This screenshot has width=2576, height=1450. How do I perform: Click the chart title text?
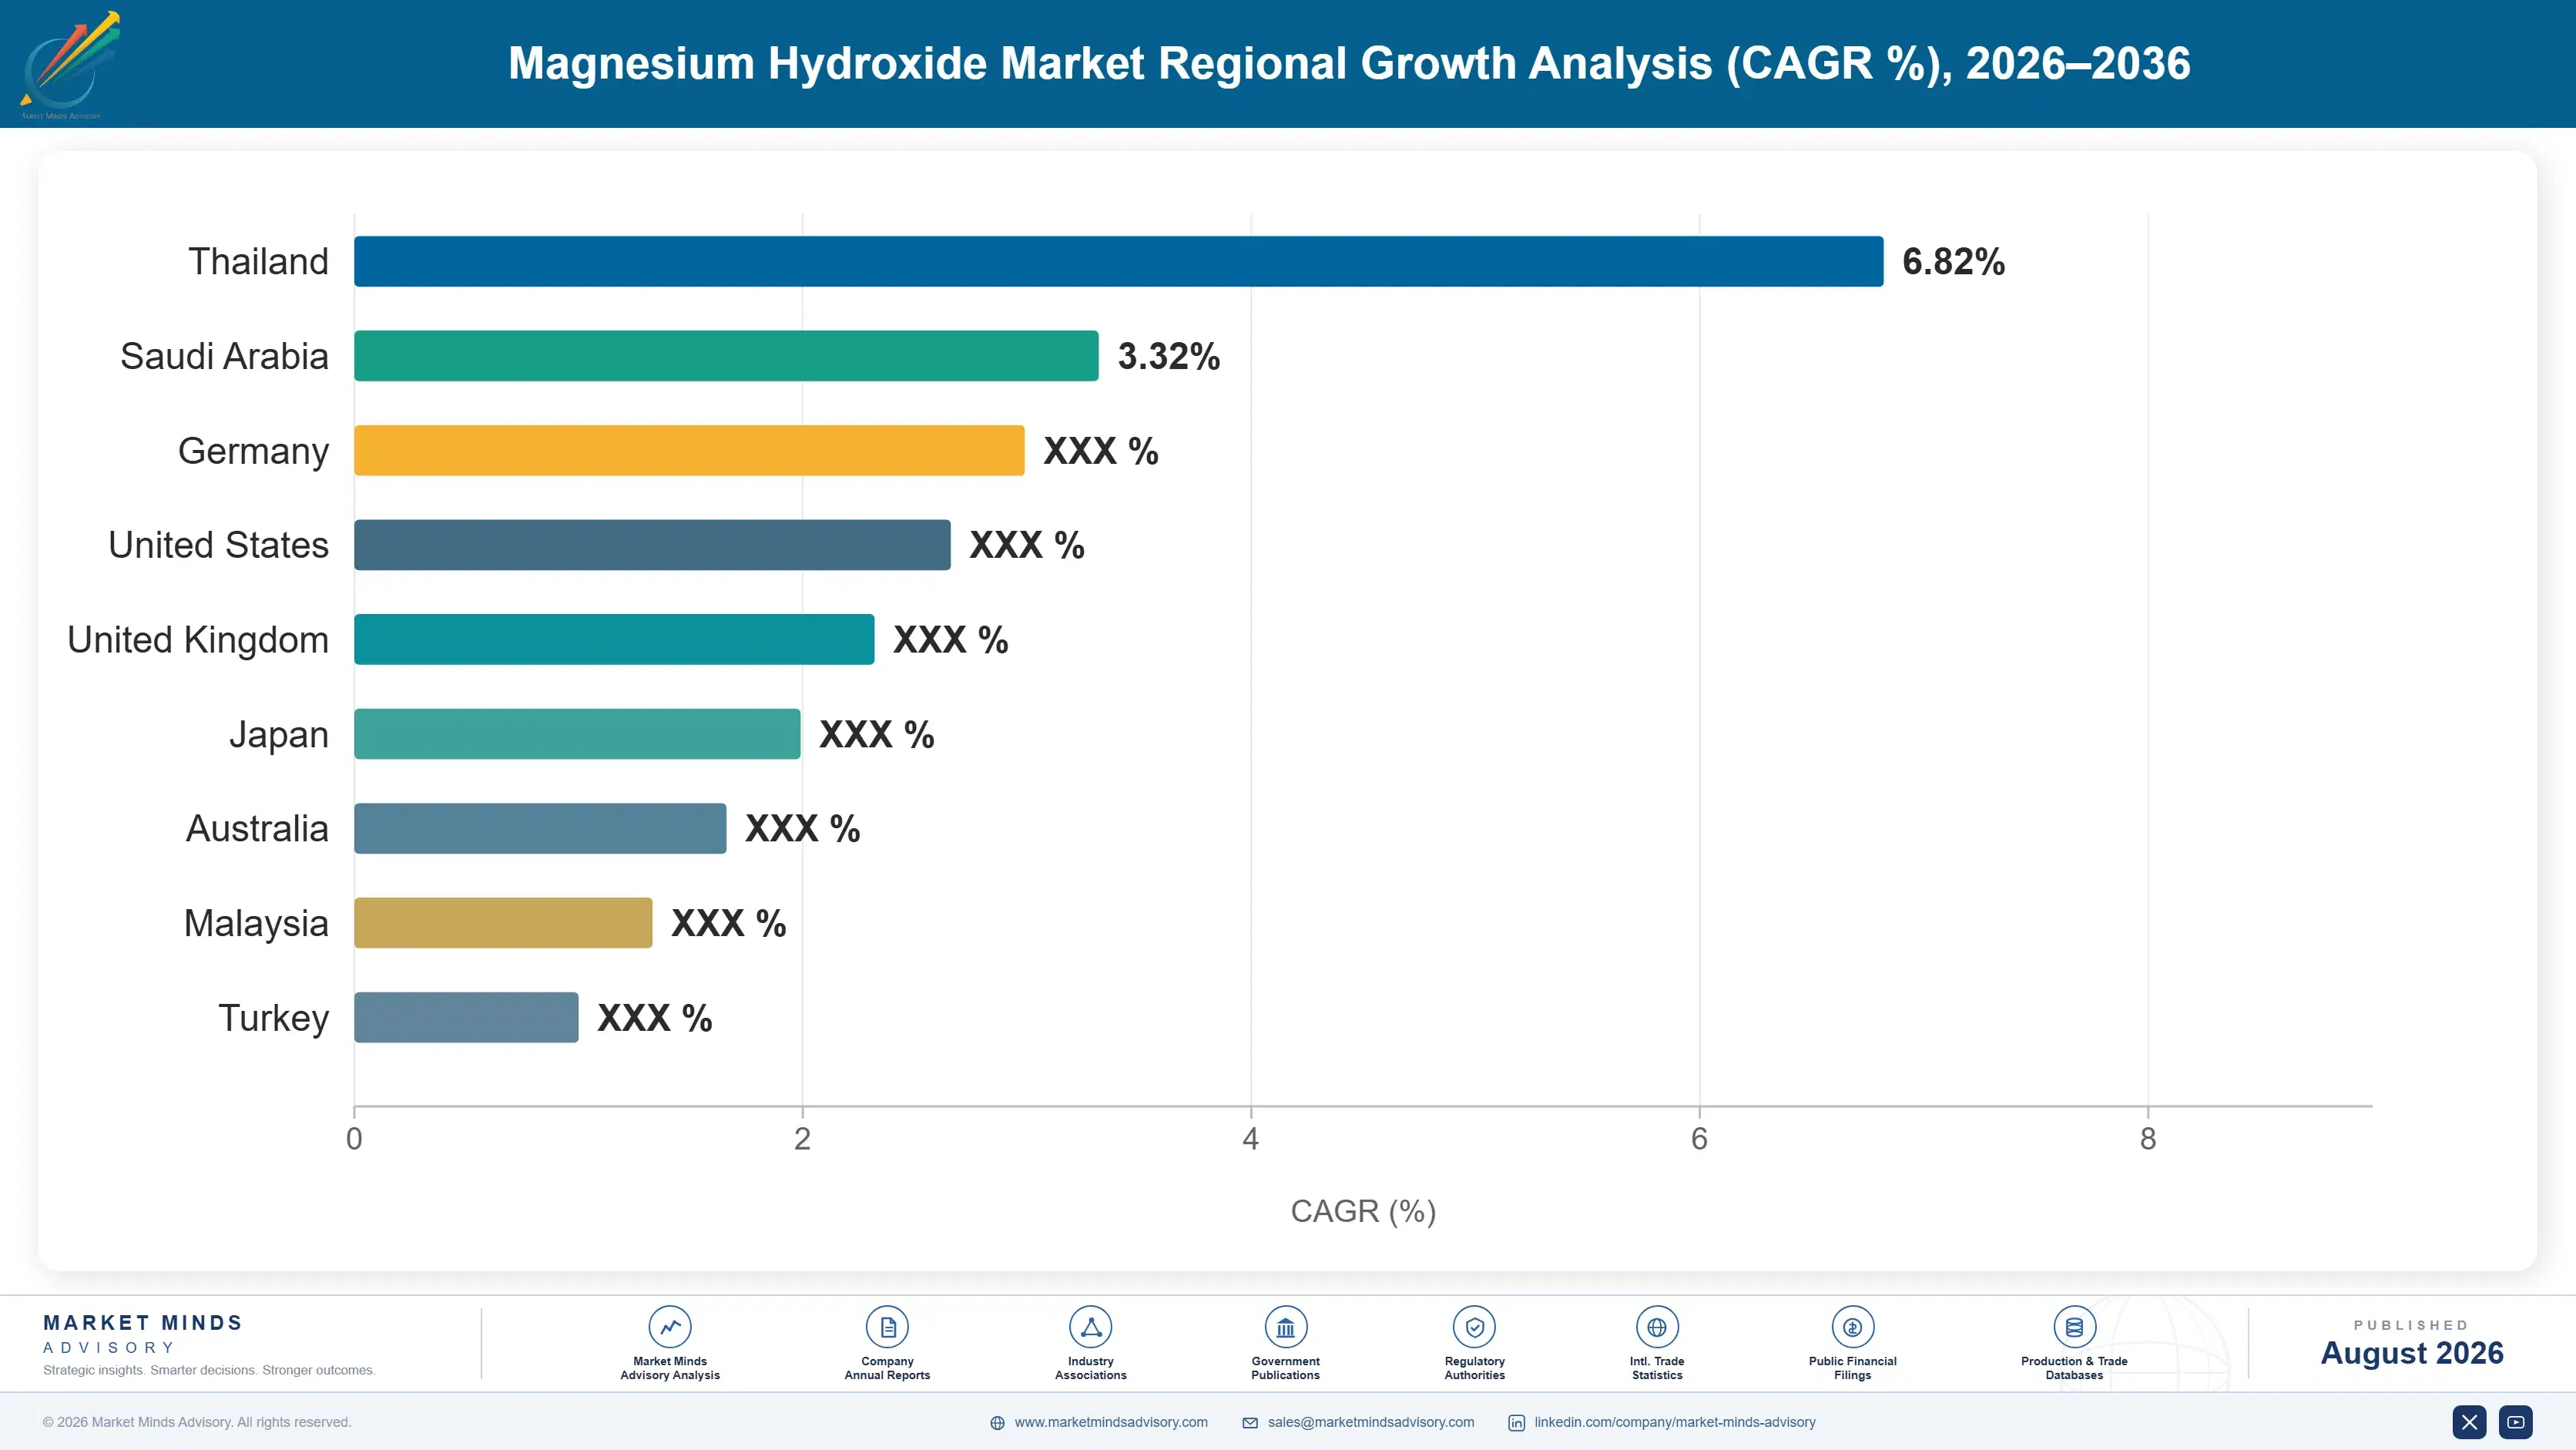point(1349,63)
